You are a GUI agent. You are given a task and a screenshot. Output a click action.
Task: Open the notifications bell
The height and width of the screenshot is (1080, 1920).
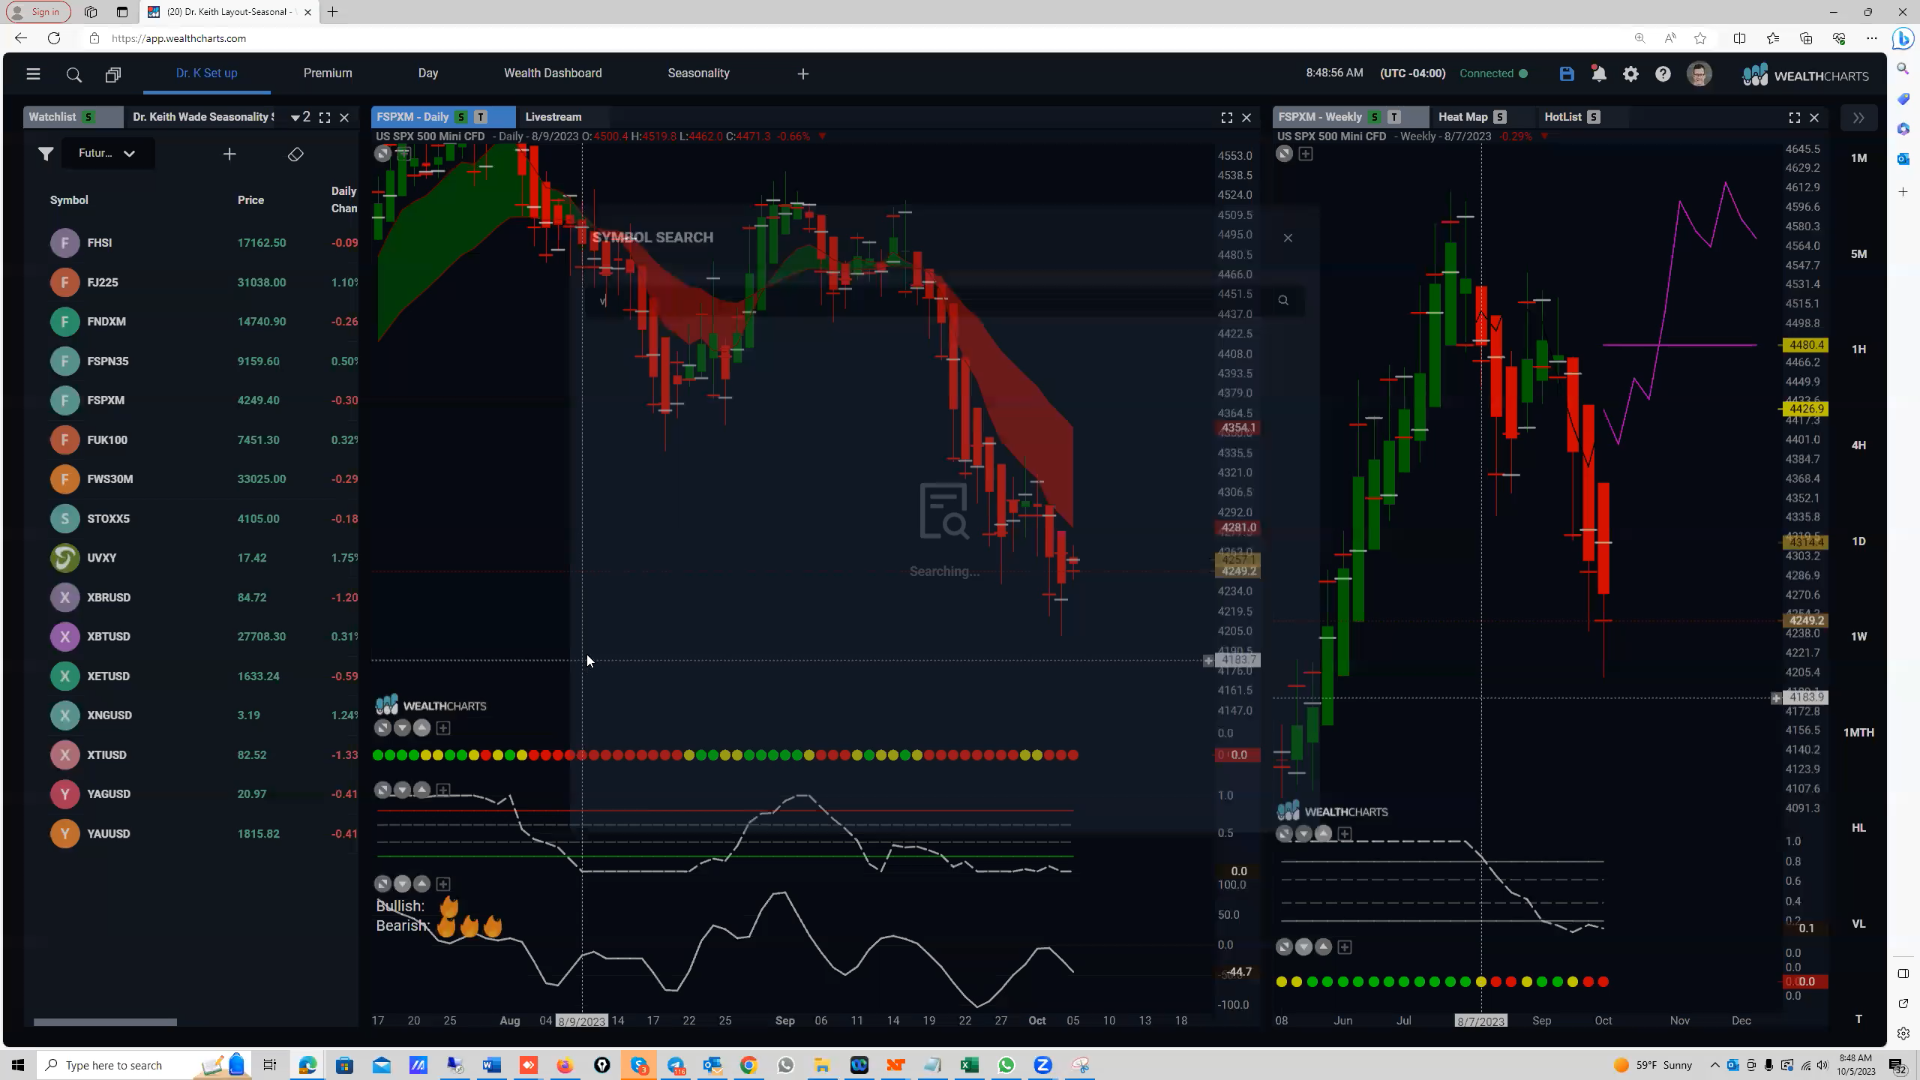coord(1599,74)
